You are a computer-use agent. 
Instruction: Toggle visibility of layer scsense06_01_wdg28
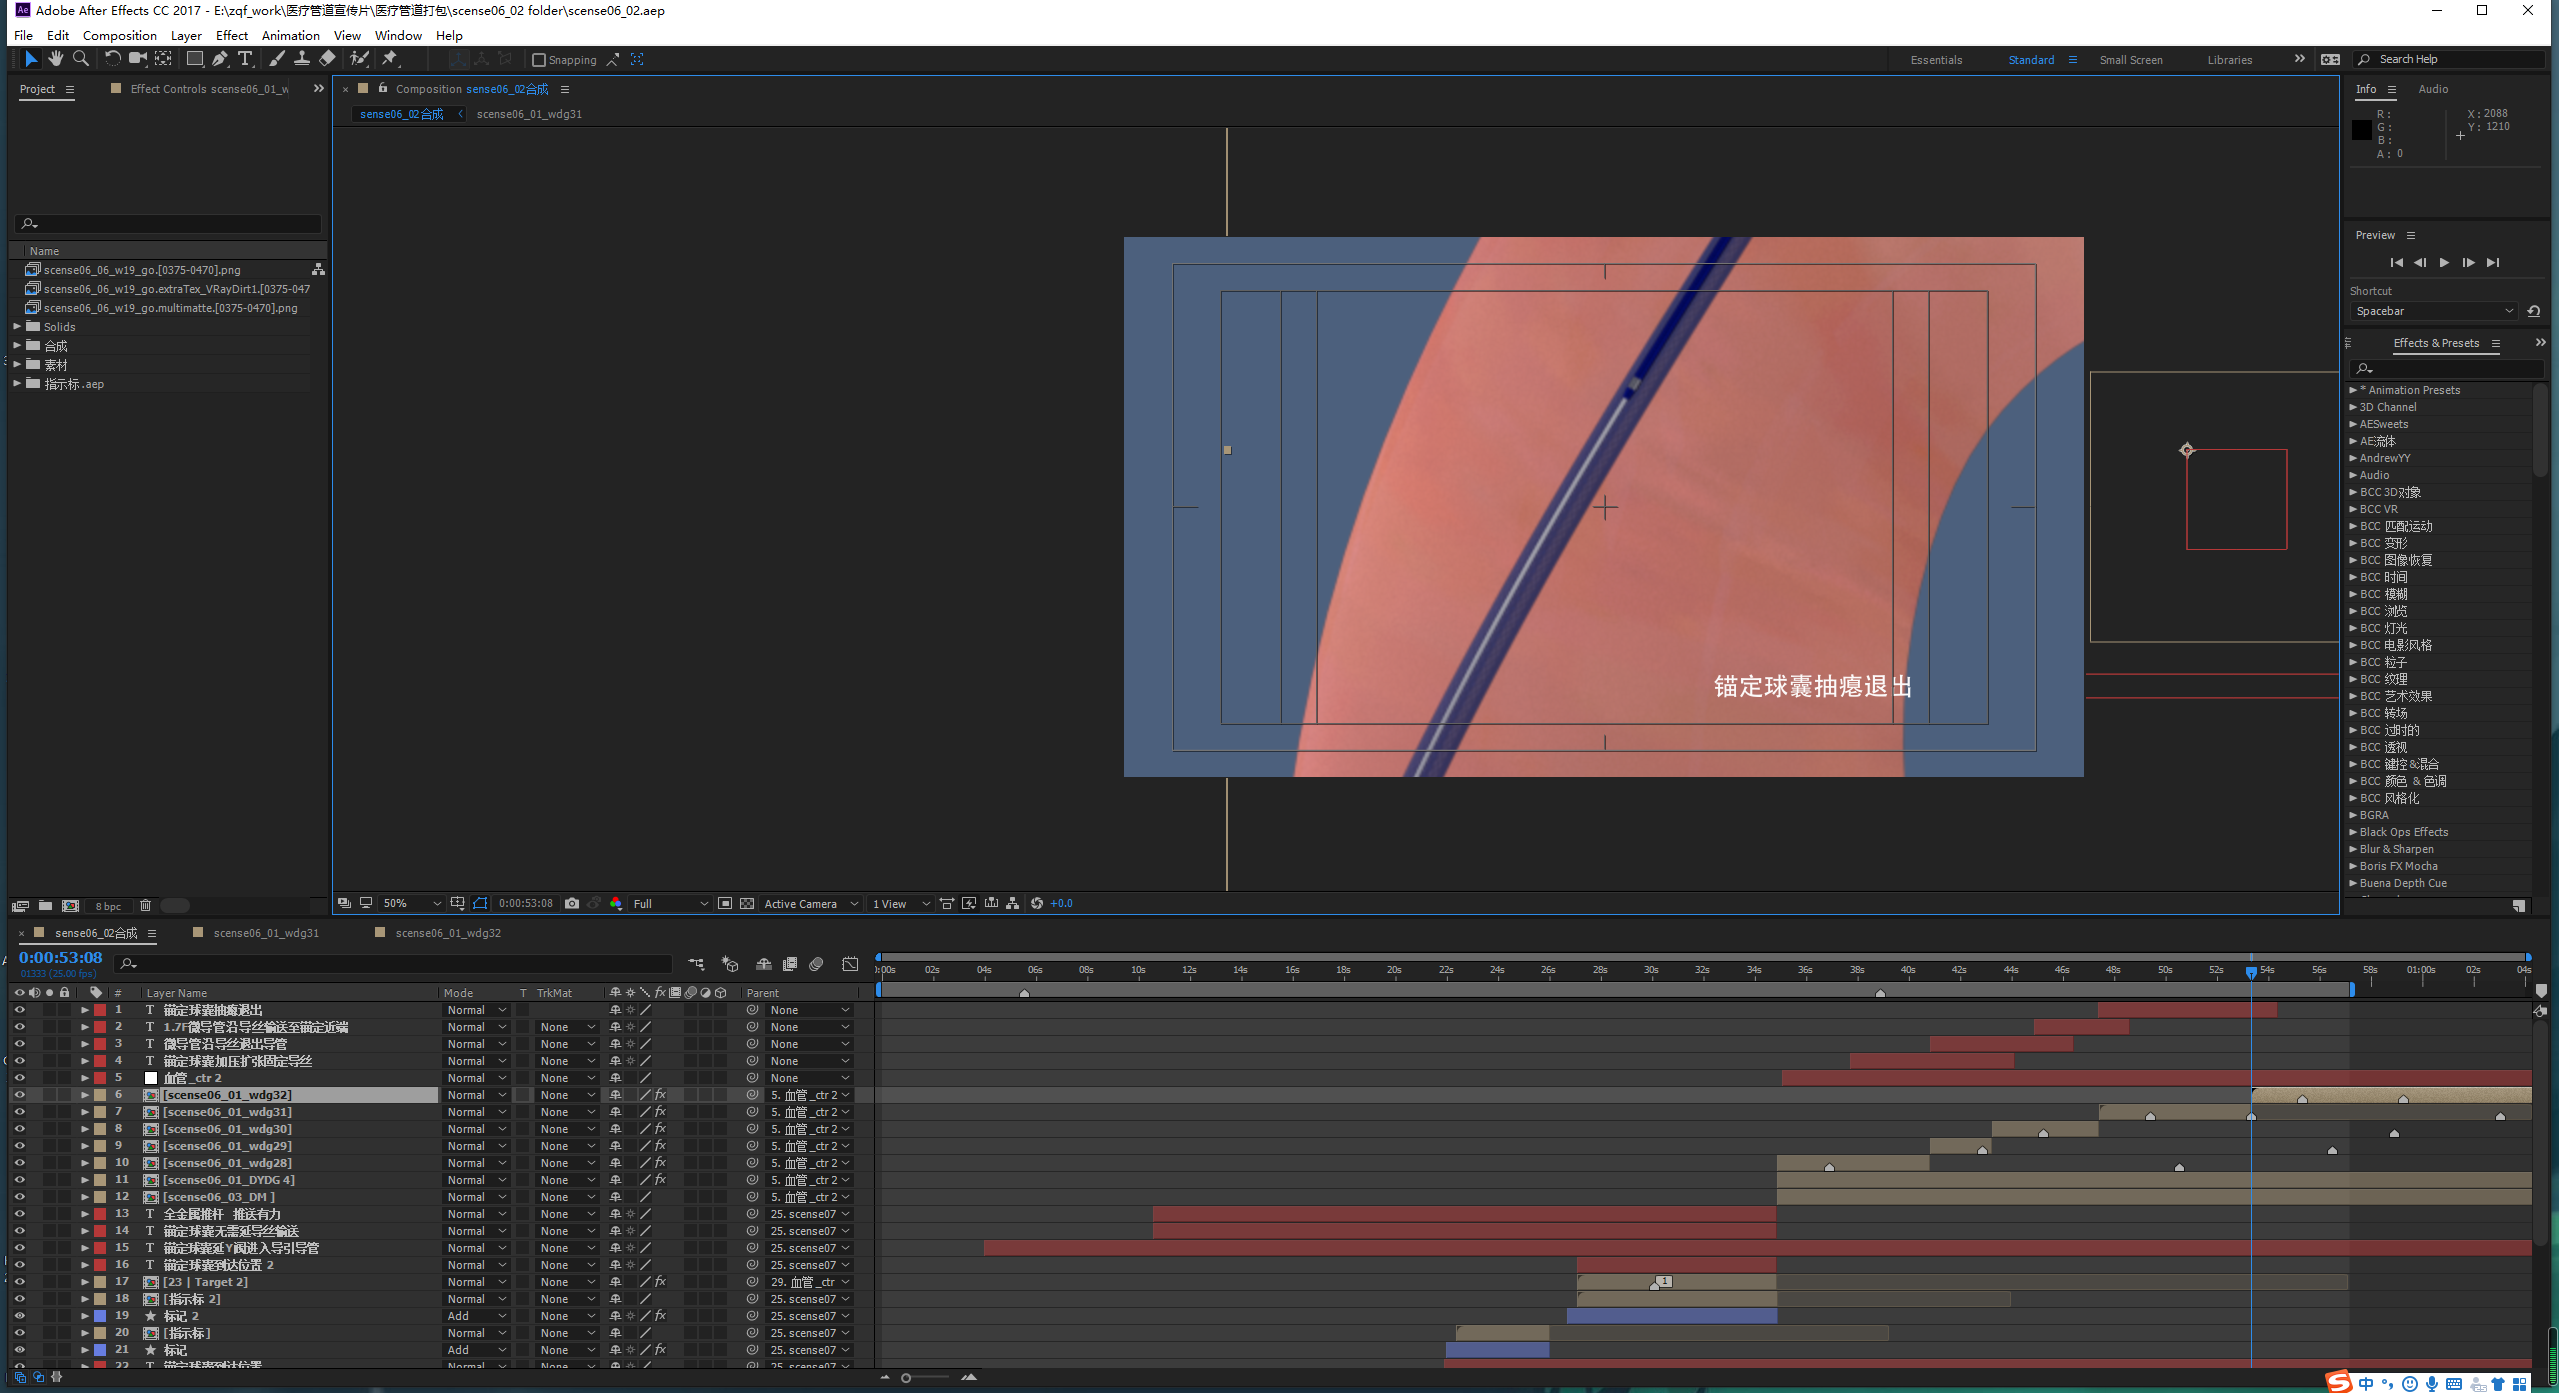tap(19, 1163)
